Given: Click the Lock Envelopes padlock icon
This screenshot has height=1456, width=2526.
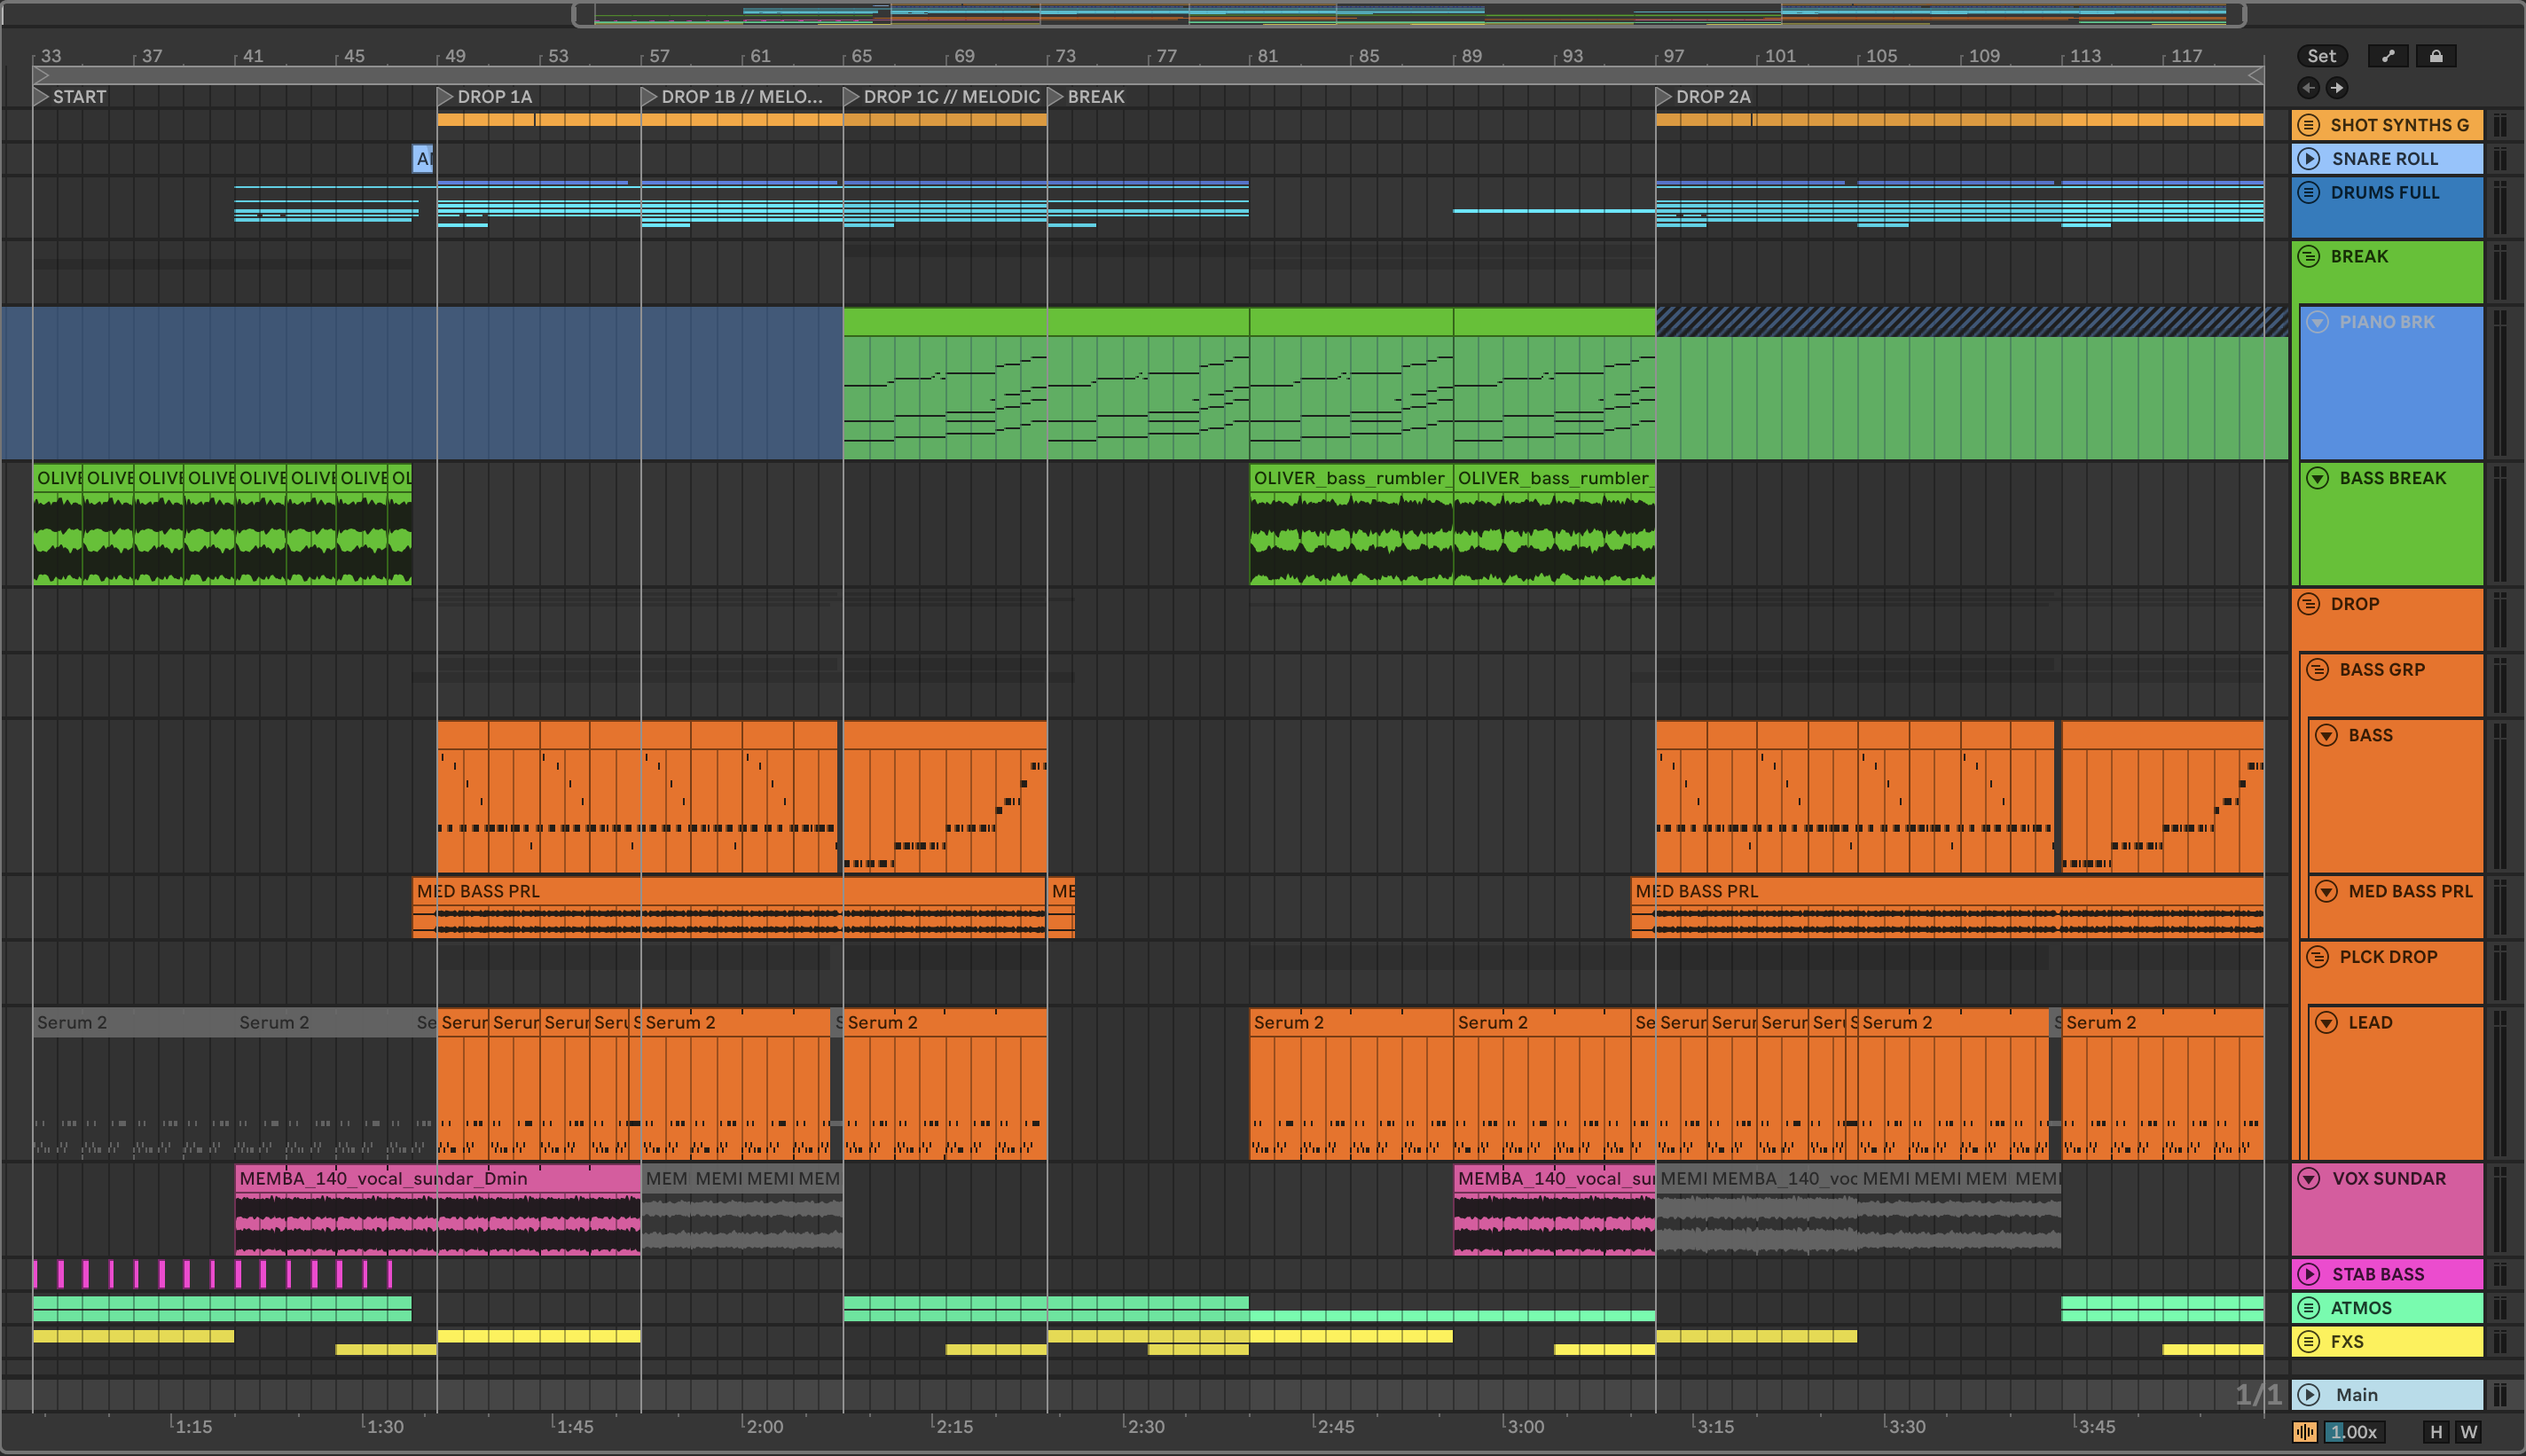Looking at the screenshot, I should [2436, 56].
